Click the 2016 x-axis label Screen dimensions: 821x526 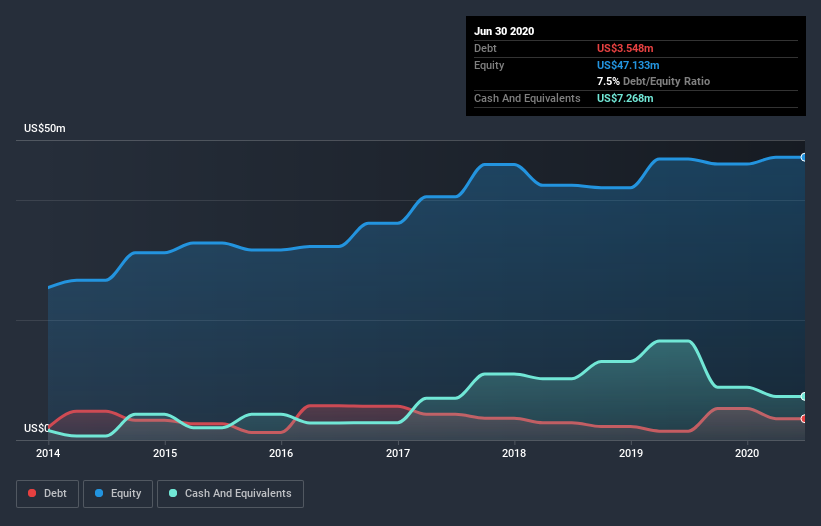click(x=281, y=453)
